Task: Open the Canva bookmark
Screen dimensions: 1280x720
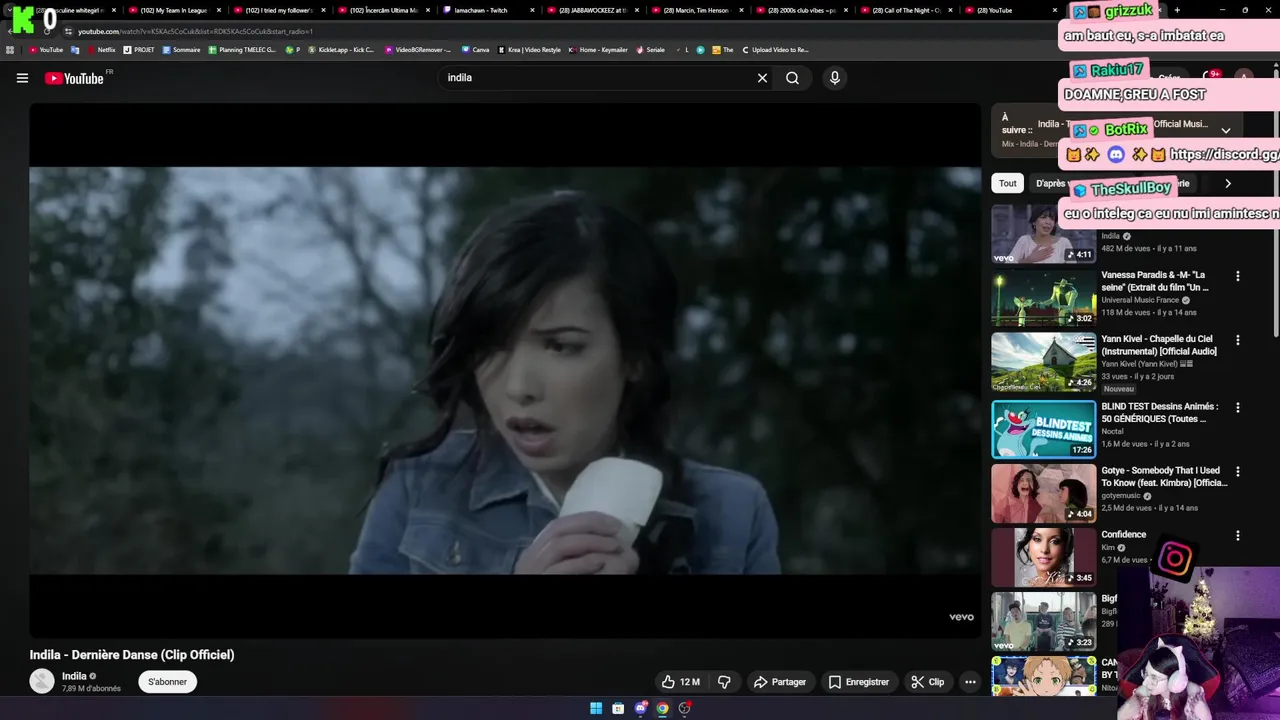Action: (476, 49)
